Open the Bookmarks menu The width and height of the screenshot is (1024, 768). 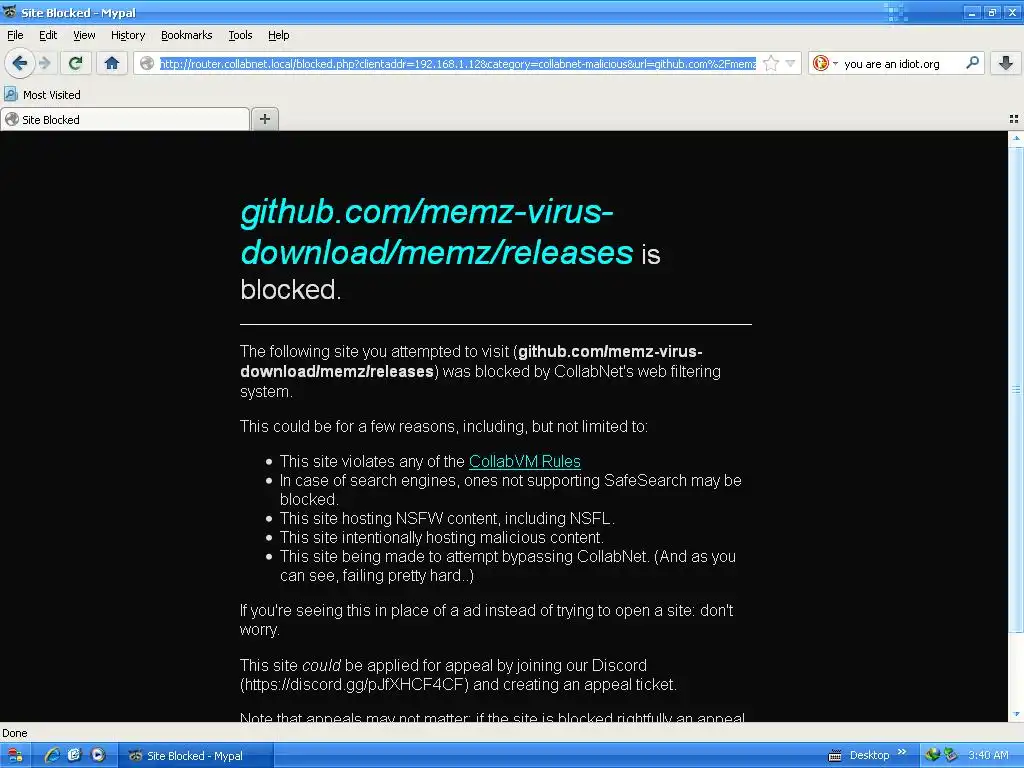click(186, 35)
